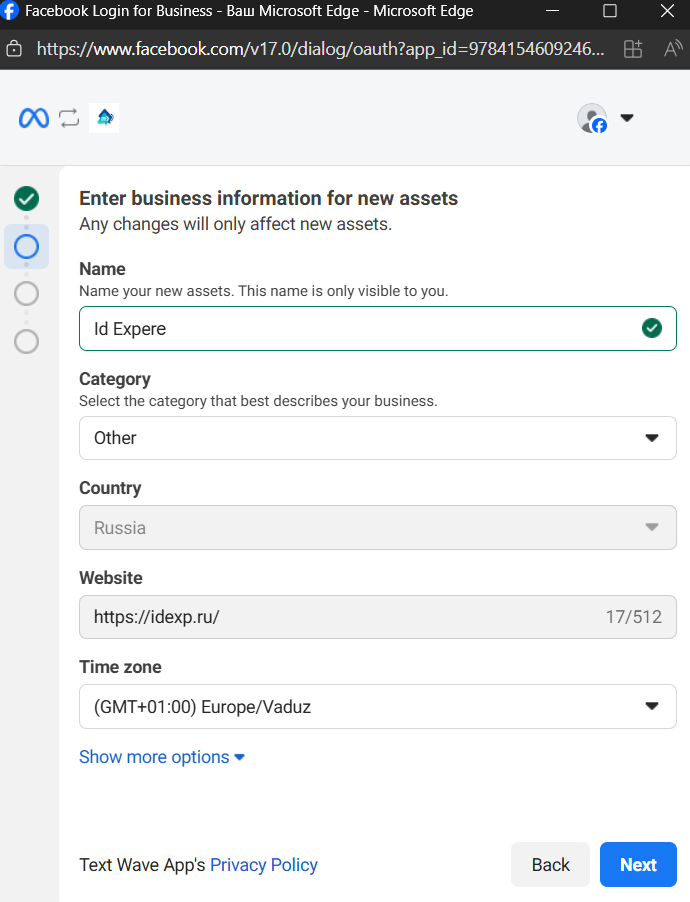Click the lock icon in the address bar
The width and height of the screenshot is (690, 902).
click(14, 48)
